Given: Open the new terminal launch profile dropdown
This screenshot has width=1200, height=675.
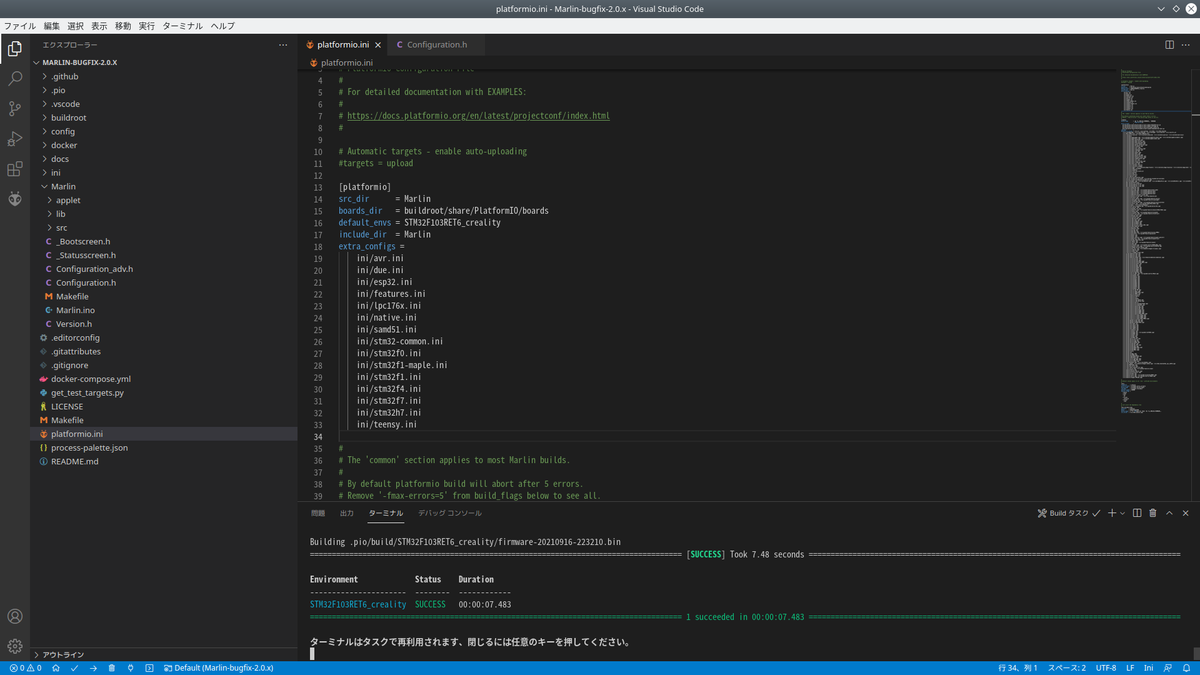Looking at the screenshot, I should point(1123,513).
